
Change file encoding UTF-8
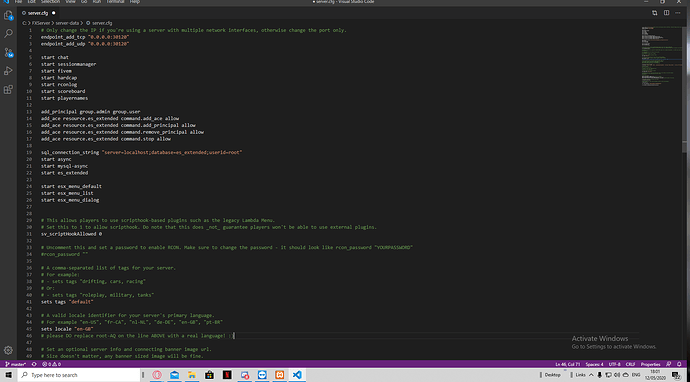pos(614,364)
